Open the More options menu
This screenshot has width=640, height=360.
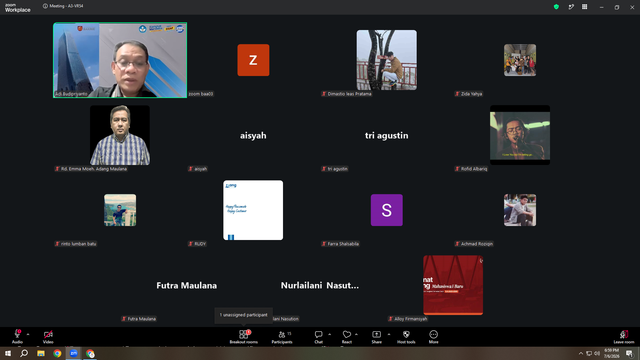click(x=433, y=336)
